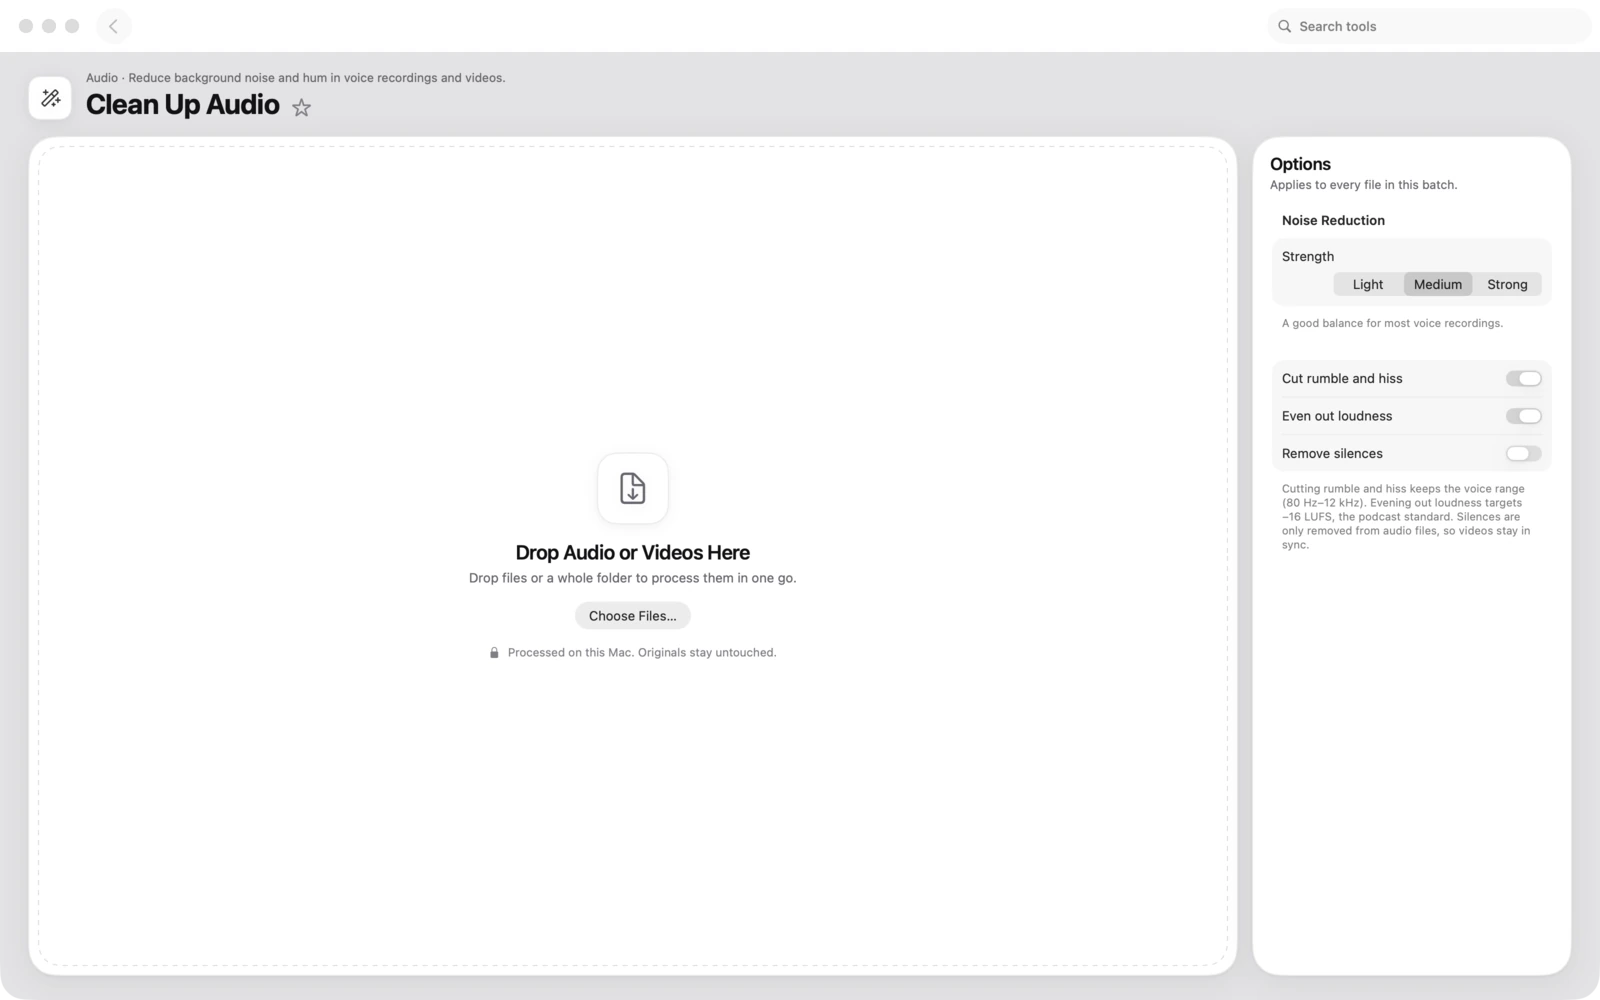Click the lock icon near privacy note

tap(494, 653)
